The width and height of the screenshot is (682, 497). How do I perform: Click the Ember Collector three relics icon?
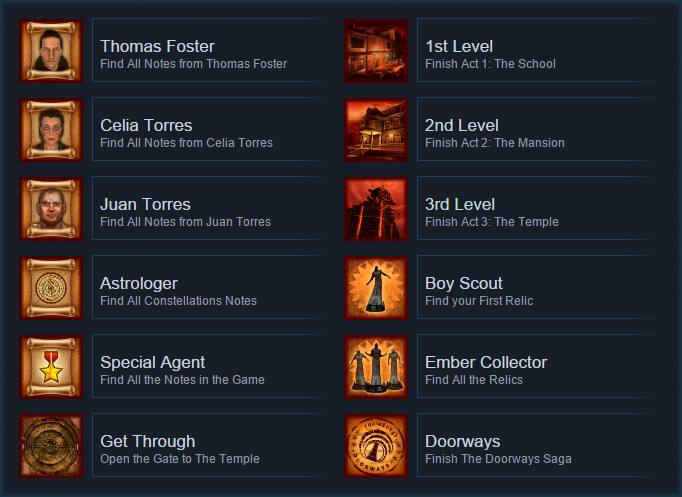point(376,367)
